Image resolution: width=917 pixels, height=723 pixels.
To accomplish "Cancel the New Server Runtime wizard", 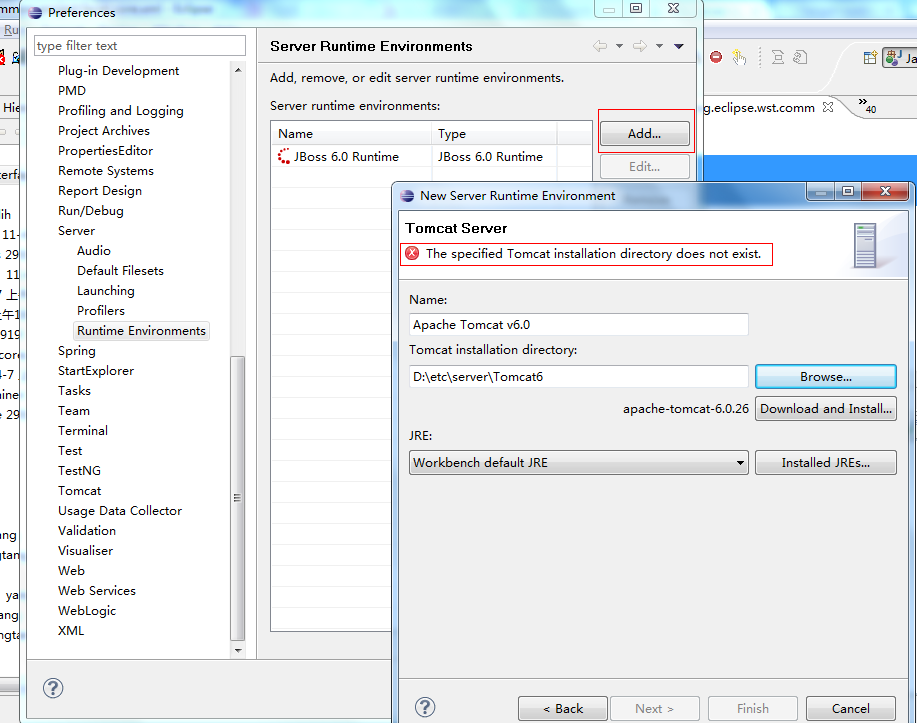I will [850, 708].
